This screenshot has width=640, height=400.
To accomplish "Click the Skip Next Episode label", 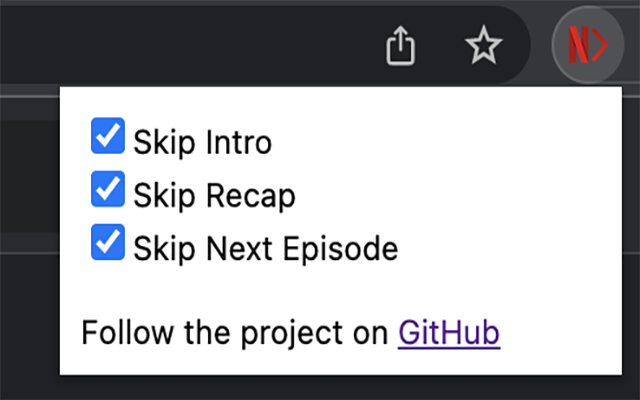I will click(x=266, y=248).
